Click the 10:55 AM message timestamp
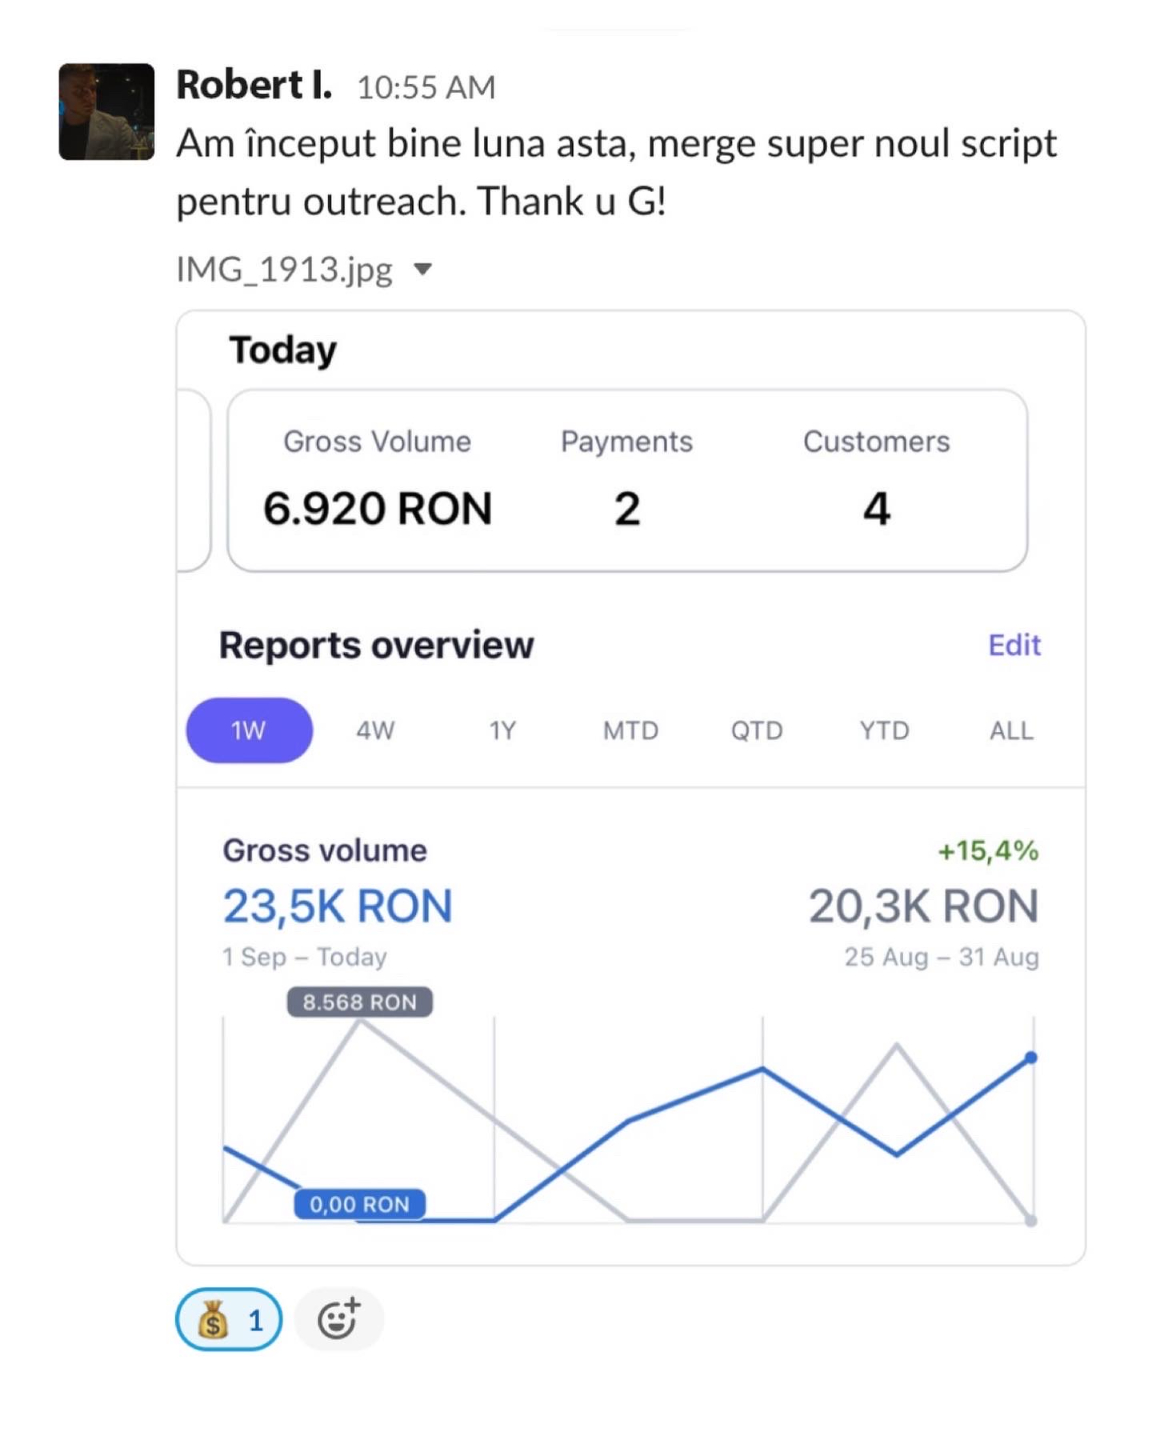The height and width of the screenshot is (1440, 1152). [x=426, y=88]
